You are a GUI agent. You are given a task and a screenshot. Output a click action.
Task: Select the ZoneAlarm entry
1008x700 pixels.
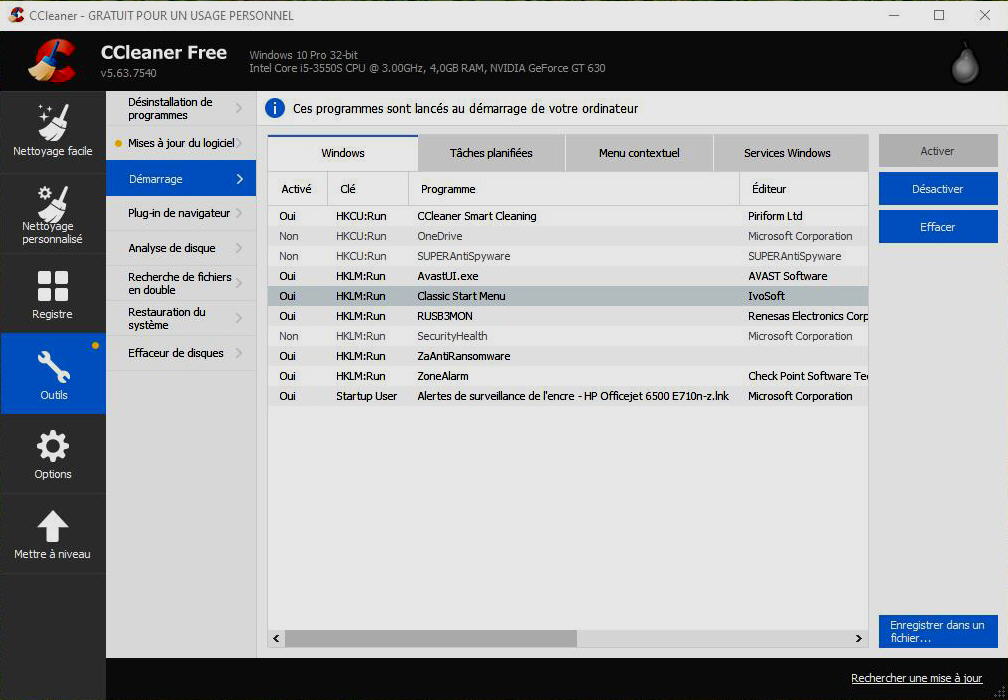pos(568,376)
